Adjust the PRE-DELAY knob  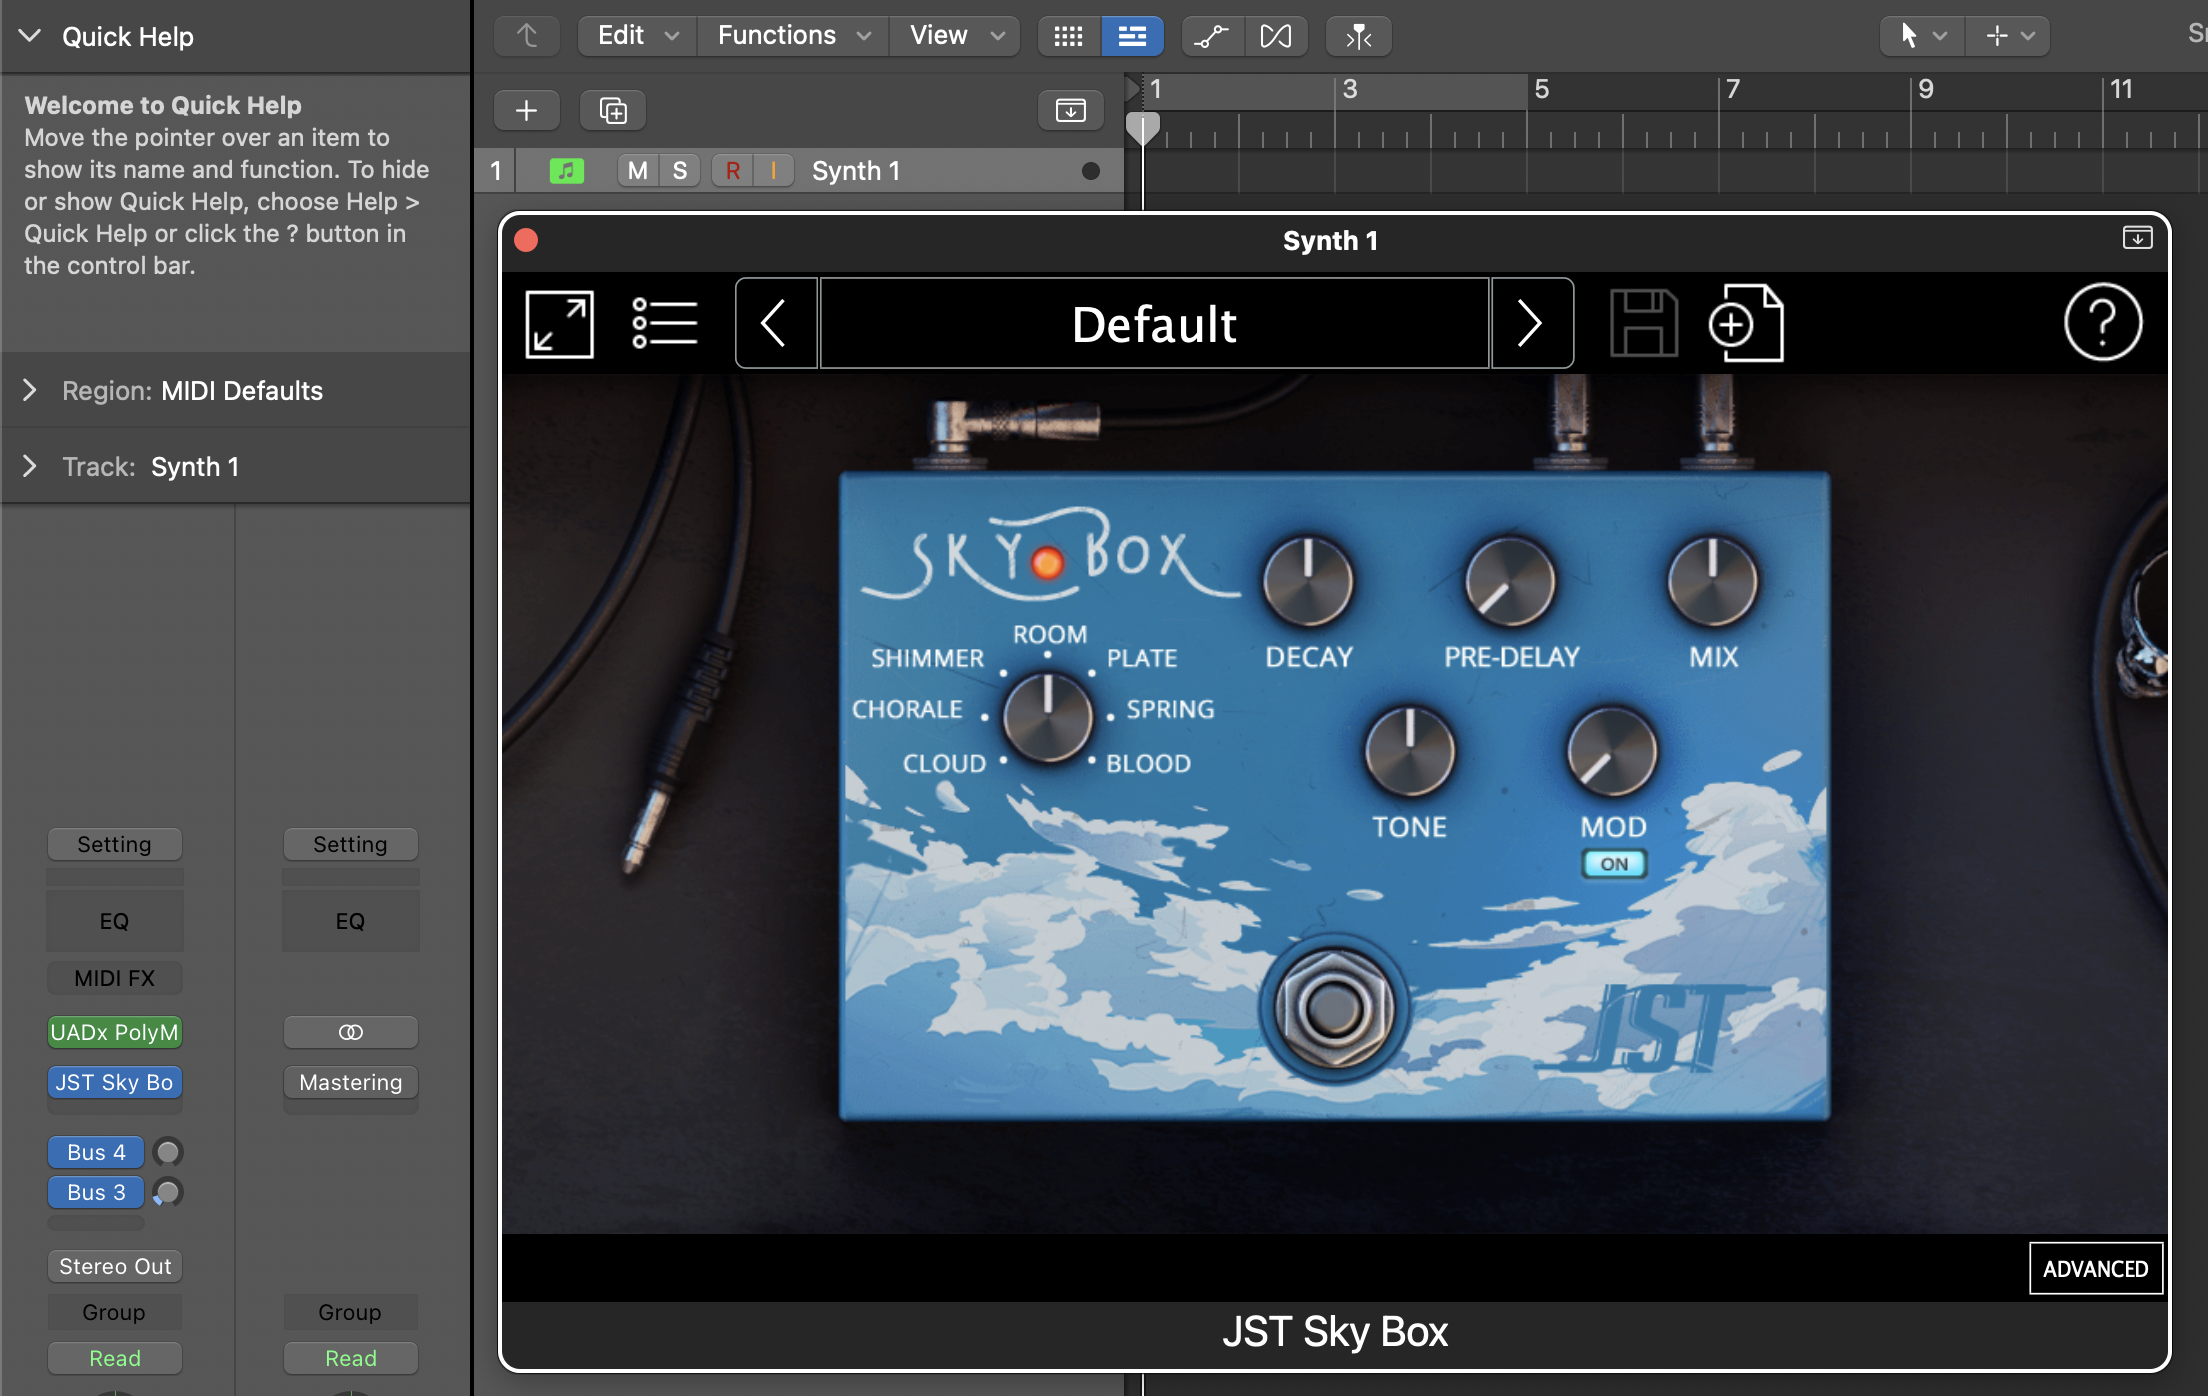tap(1510, 581)
